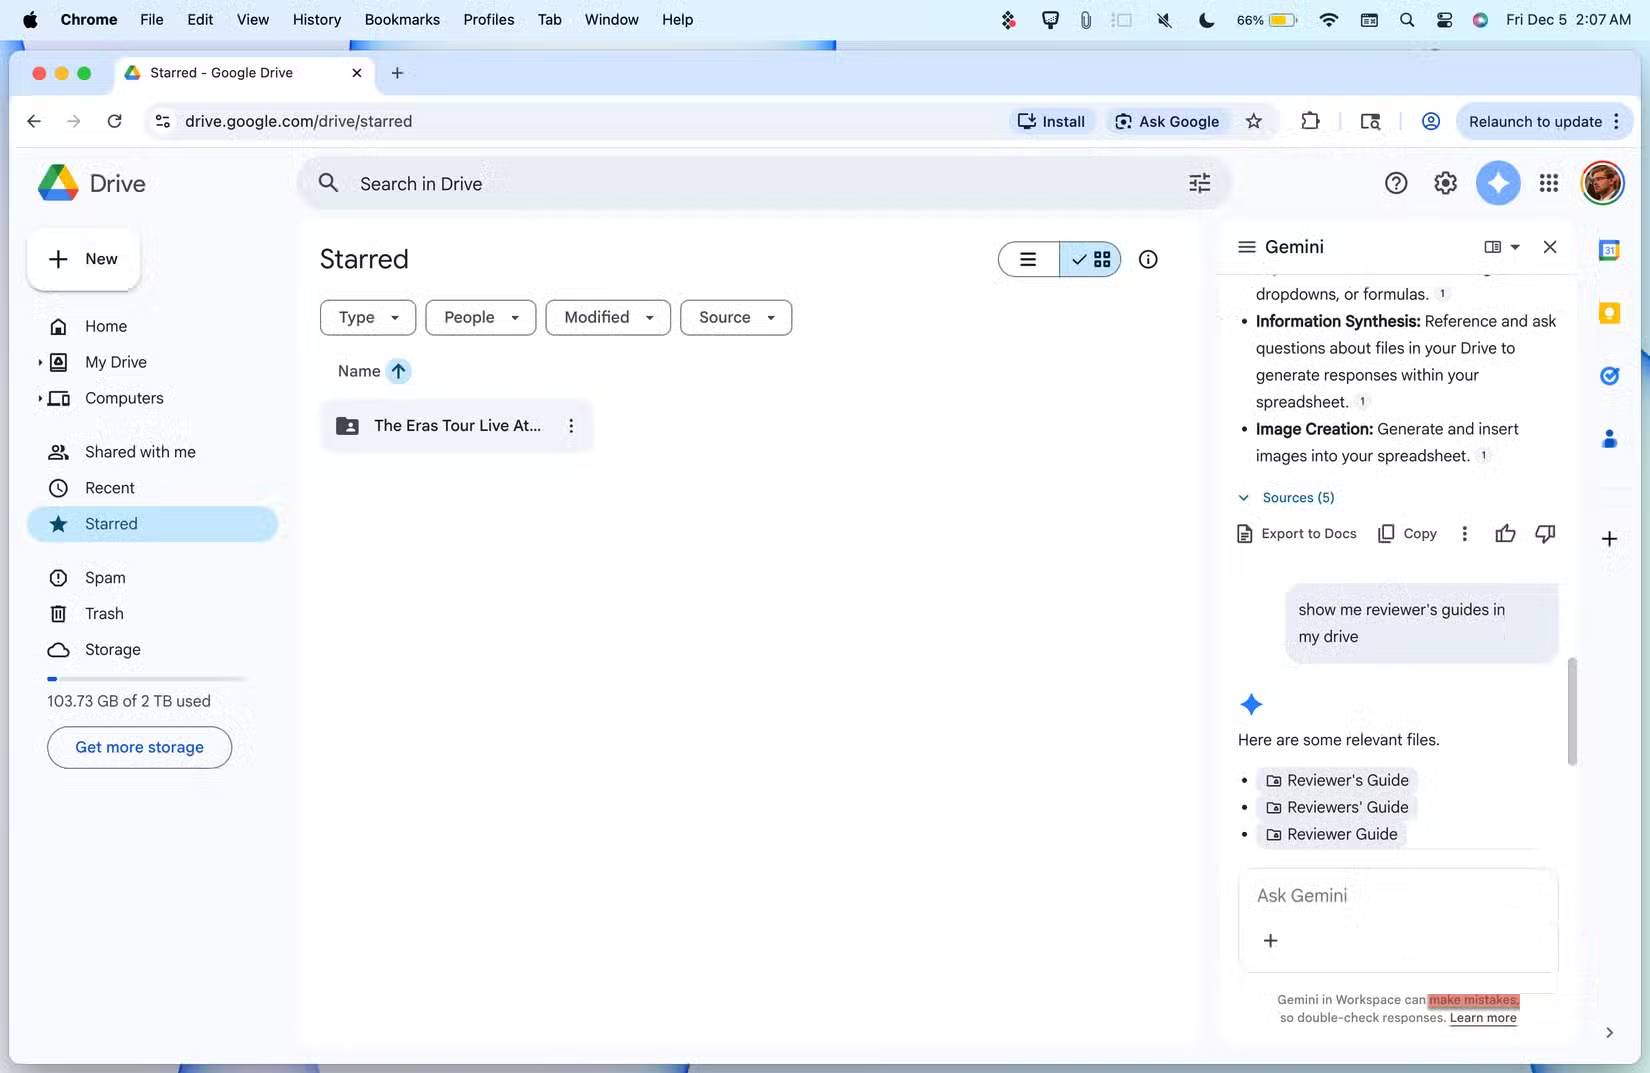Screen dimensions: 1650x1073
Task: Click the Ask Gemini input field
Action: 1398,896
